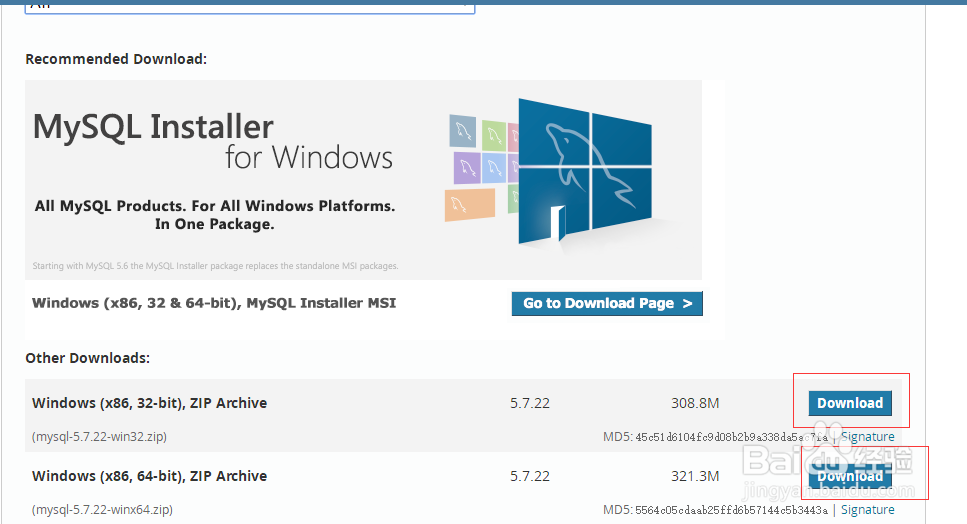Click version 5.7.22 in 32-bit row
Image resolution: width=967 pixels, height=524 pixels.
coord(530,403)
